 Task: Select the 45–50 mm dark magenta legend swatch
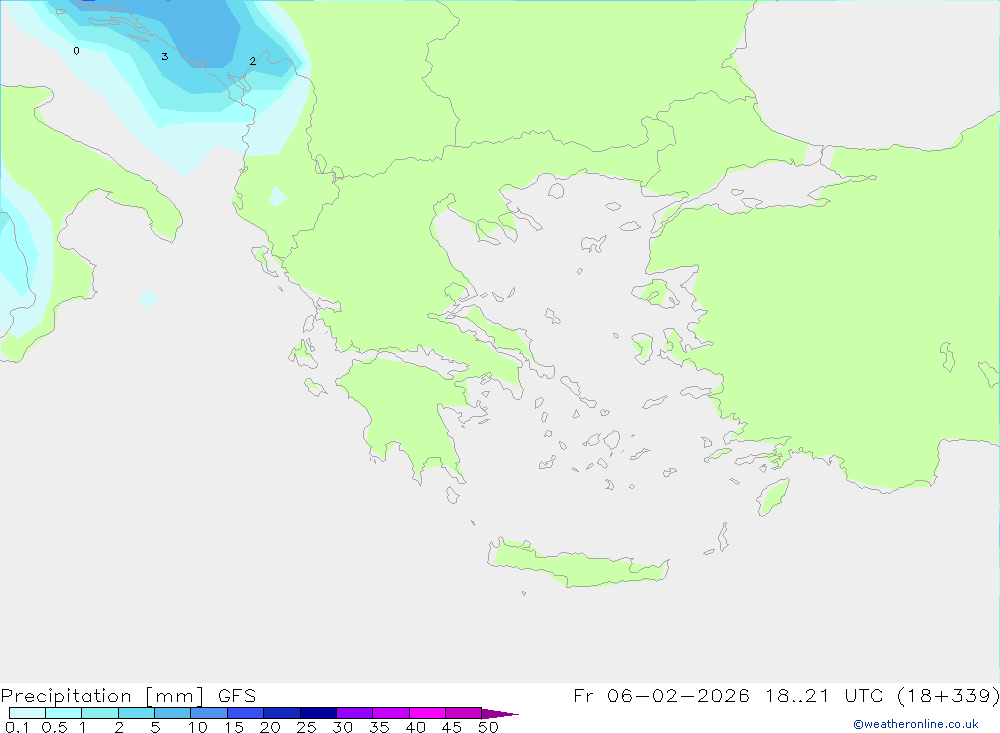(464, 713)
